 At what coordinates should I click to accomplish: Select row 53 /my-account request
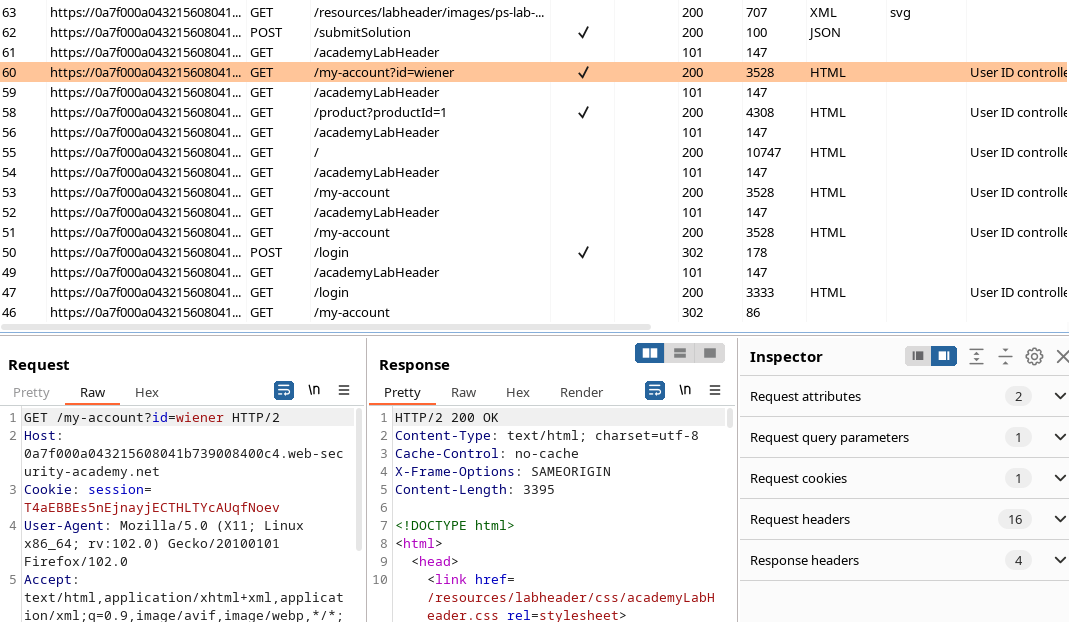[x=534, y=192]
